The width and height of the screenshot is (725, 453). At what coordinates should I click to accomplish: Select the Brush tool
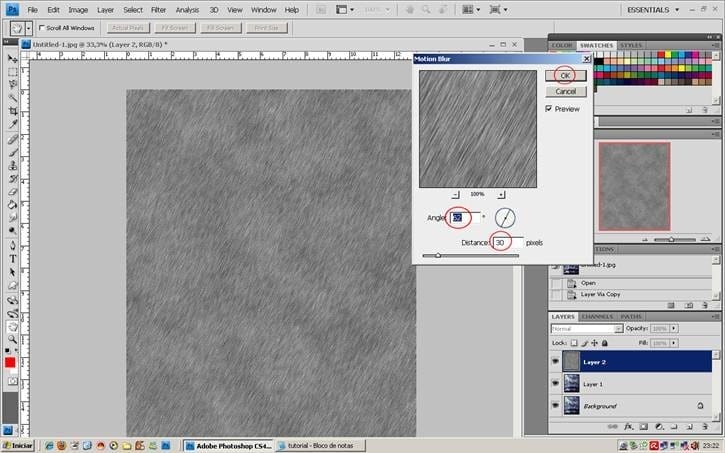tap(12, 153)
